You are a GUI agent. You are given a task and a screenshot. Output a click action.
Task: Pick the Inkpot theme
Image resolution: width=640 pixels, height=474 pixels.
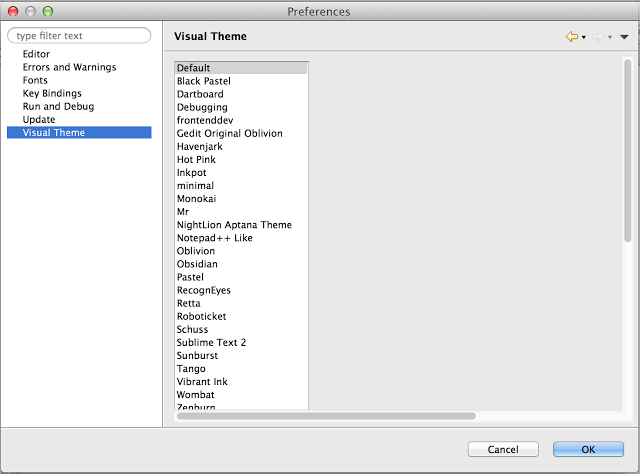(x=191, y=173)
